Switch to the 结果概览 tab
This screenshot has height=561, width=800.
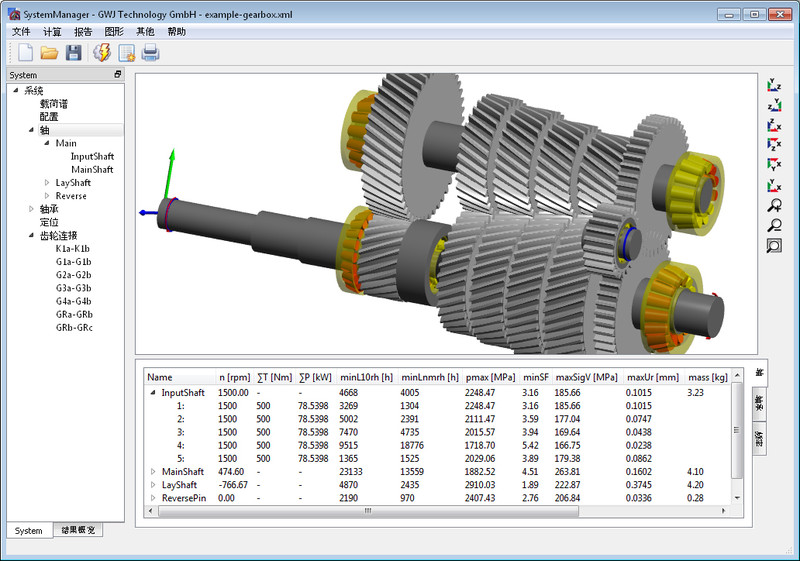pos(78,531)
